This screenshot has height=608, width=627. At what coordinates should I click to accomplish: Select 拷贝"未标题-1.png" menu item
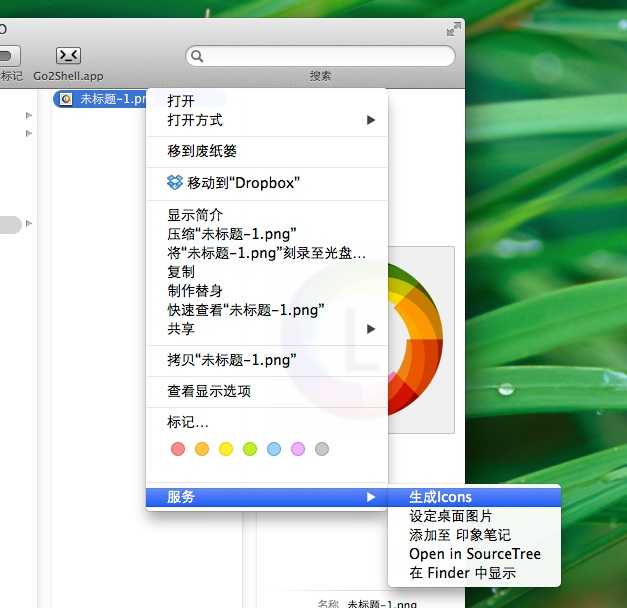[x=267, y=360]
